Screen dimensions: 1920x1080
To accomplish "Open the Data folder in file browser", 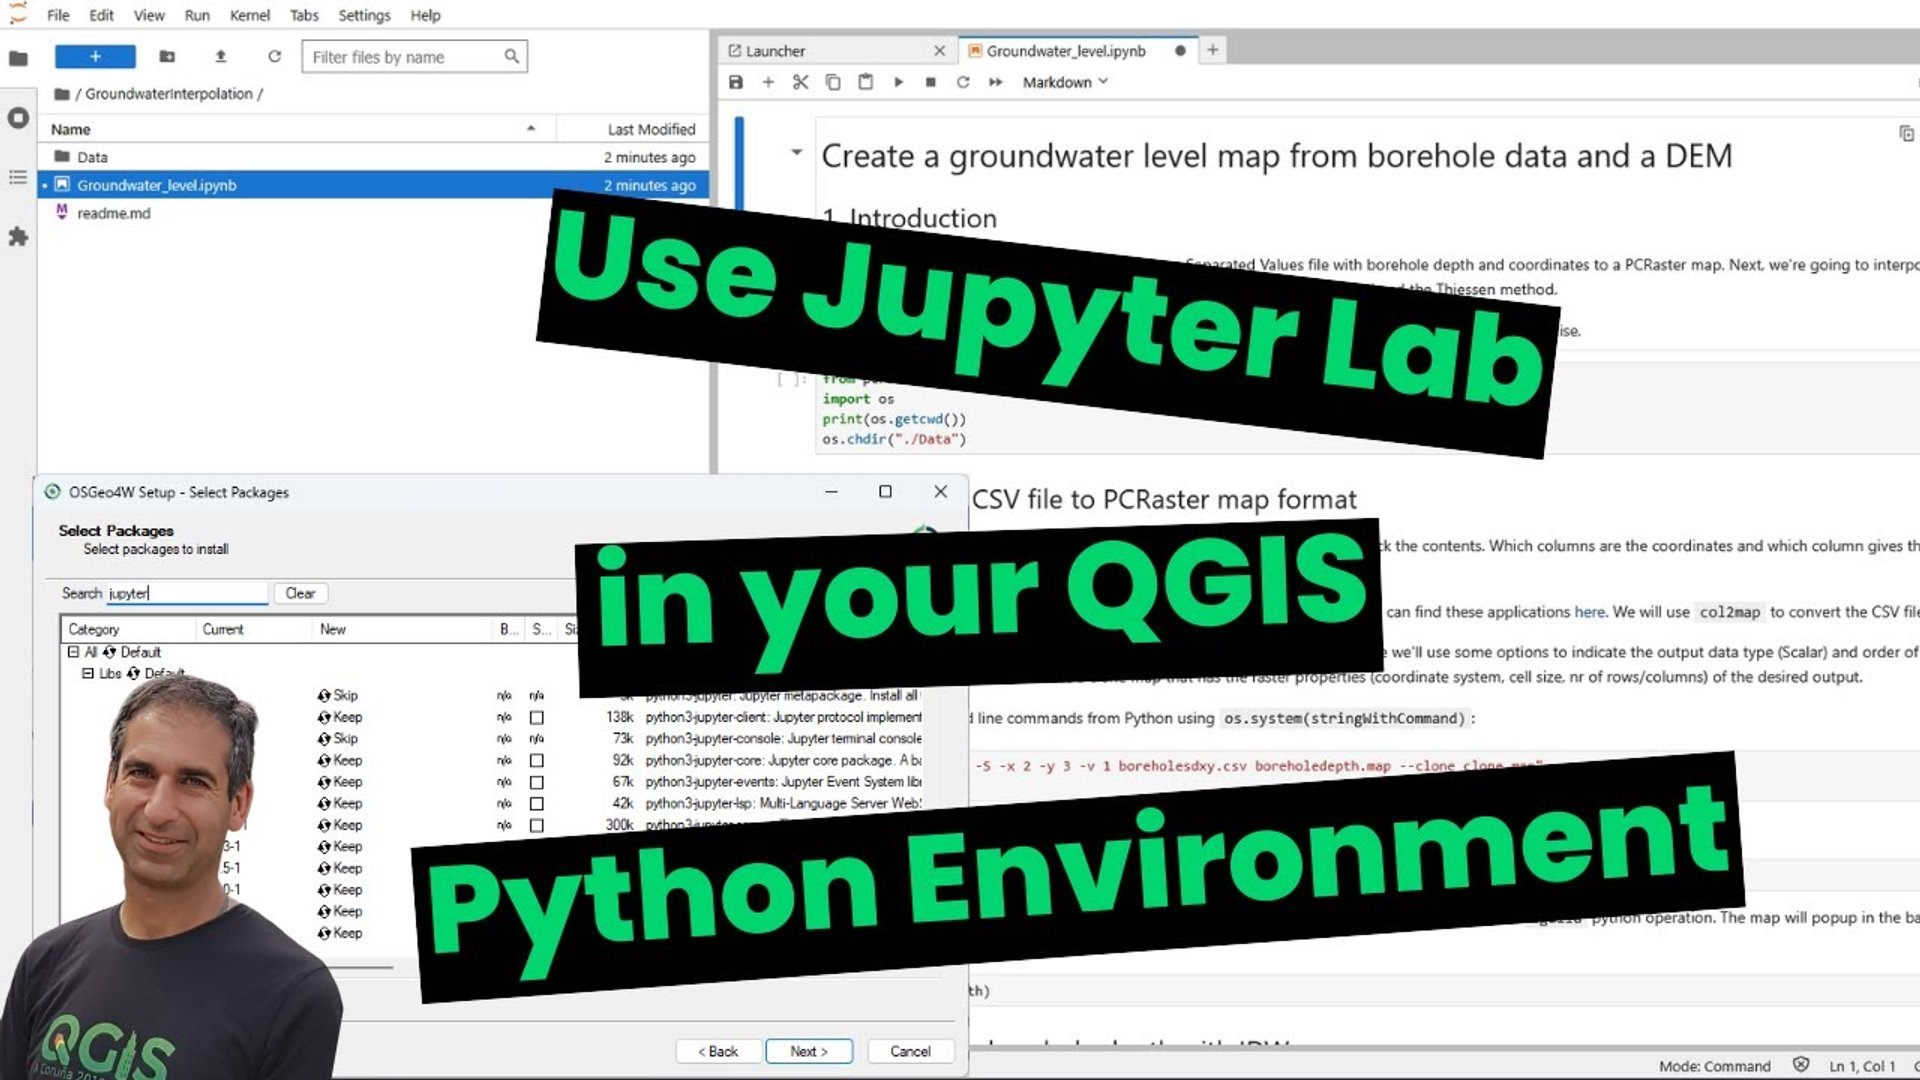I will pos(373,157).
